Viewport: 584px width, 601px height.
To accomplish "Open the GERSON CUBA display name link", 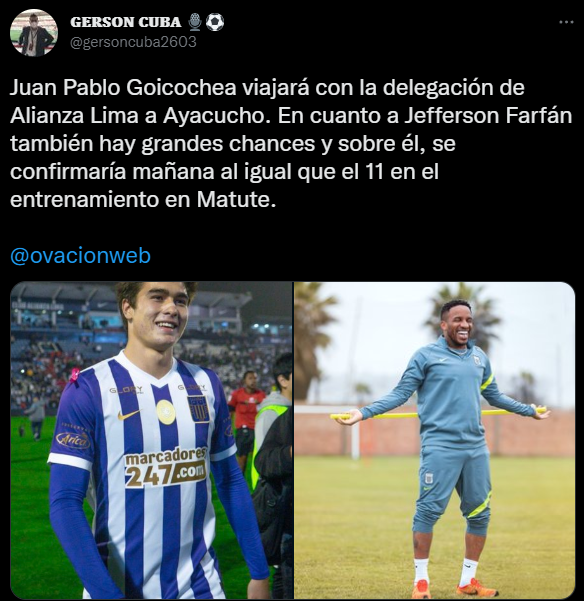I will click(x=125, y=22).
